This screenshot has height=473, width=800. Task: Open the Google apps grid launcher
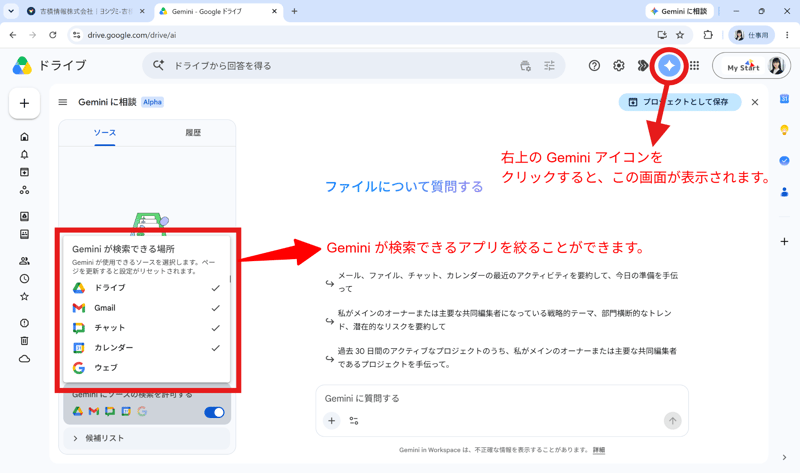(x=694, y=65)
